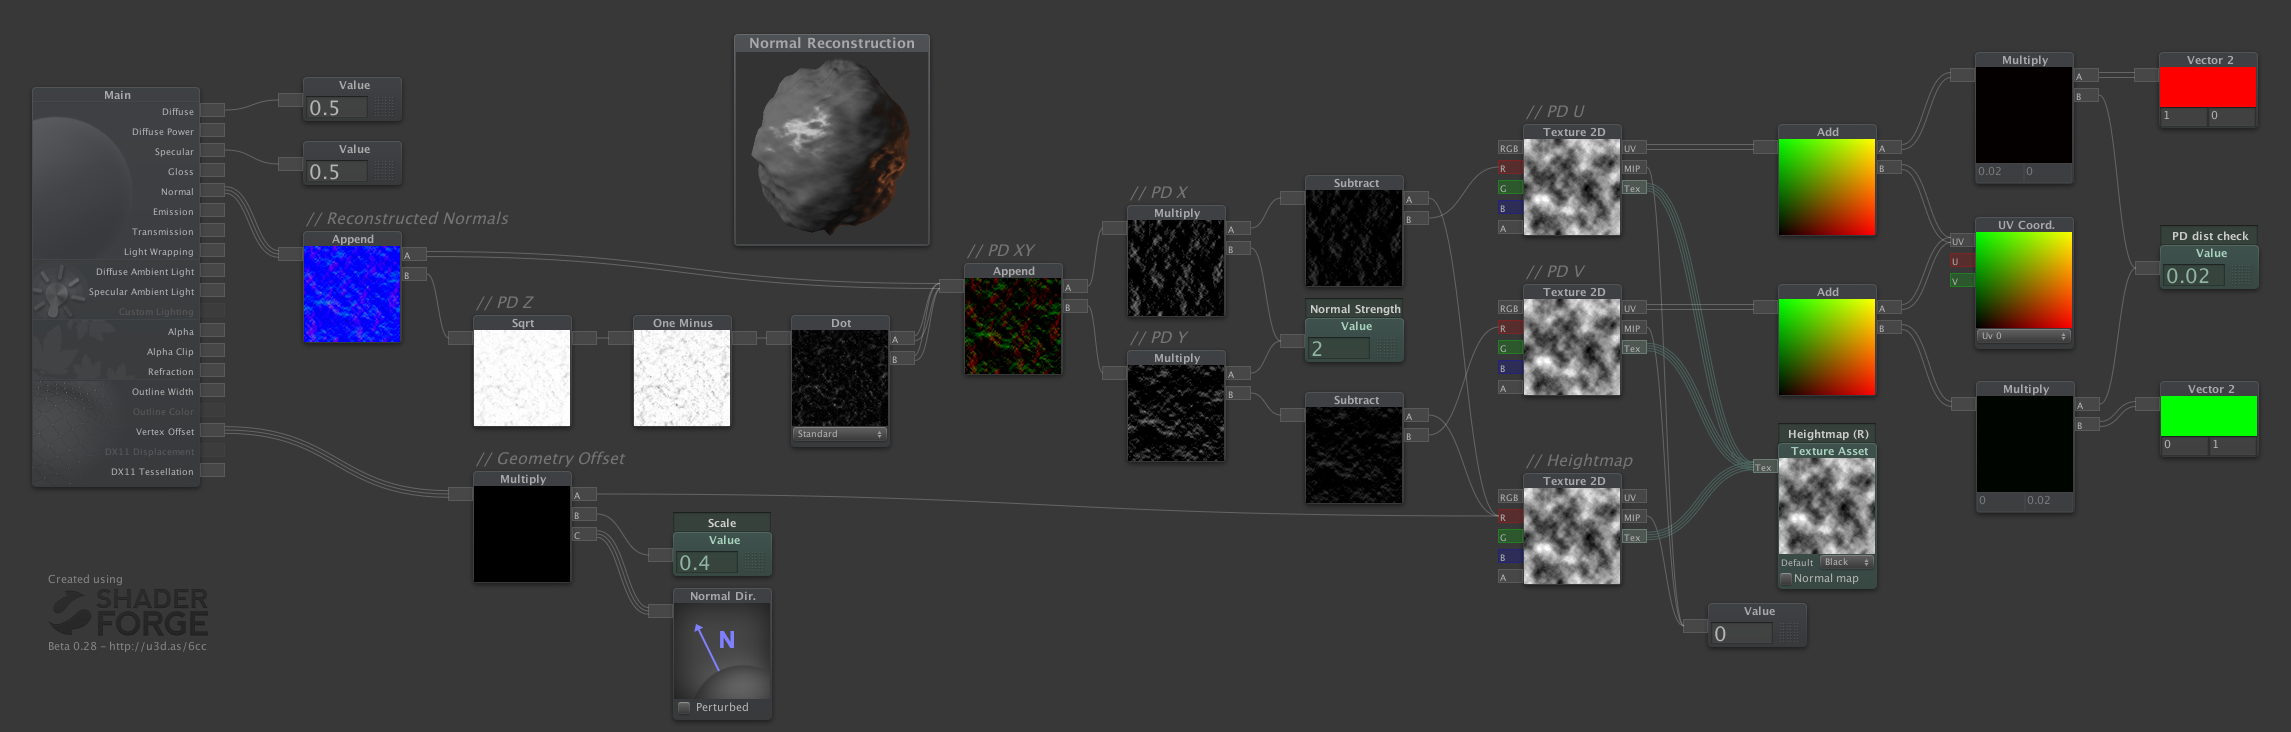Click the Vertex Offset connector on Main
This screenshot has width=2291, height=732.
coord(212,431)
